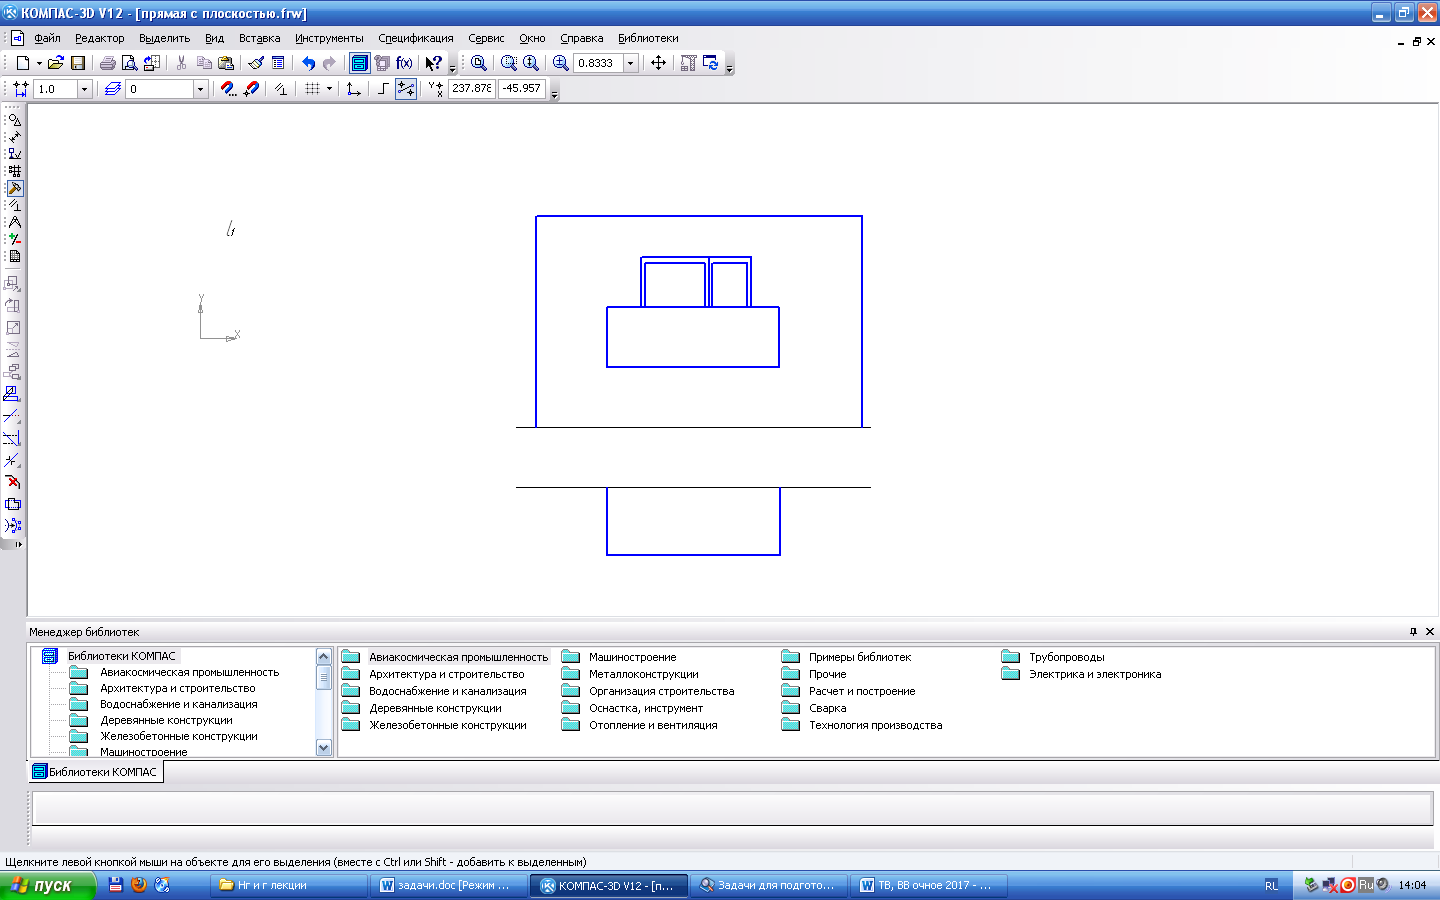Click the Save document icon
The height and width of the screenshot is (900, 1440).
click(x=77, y=63)
